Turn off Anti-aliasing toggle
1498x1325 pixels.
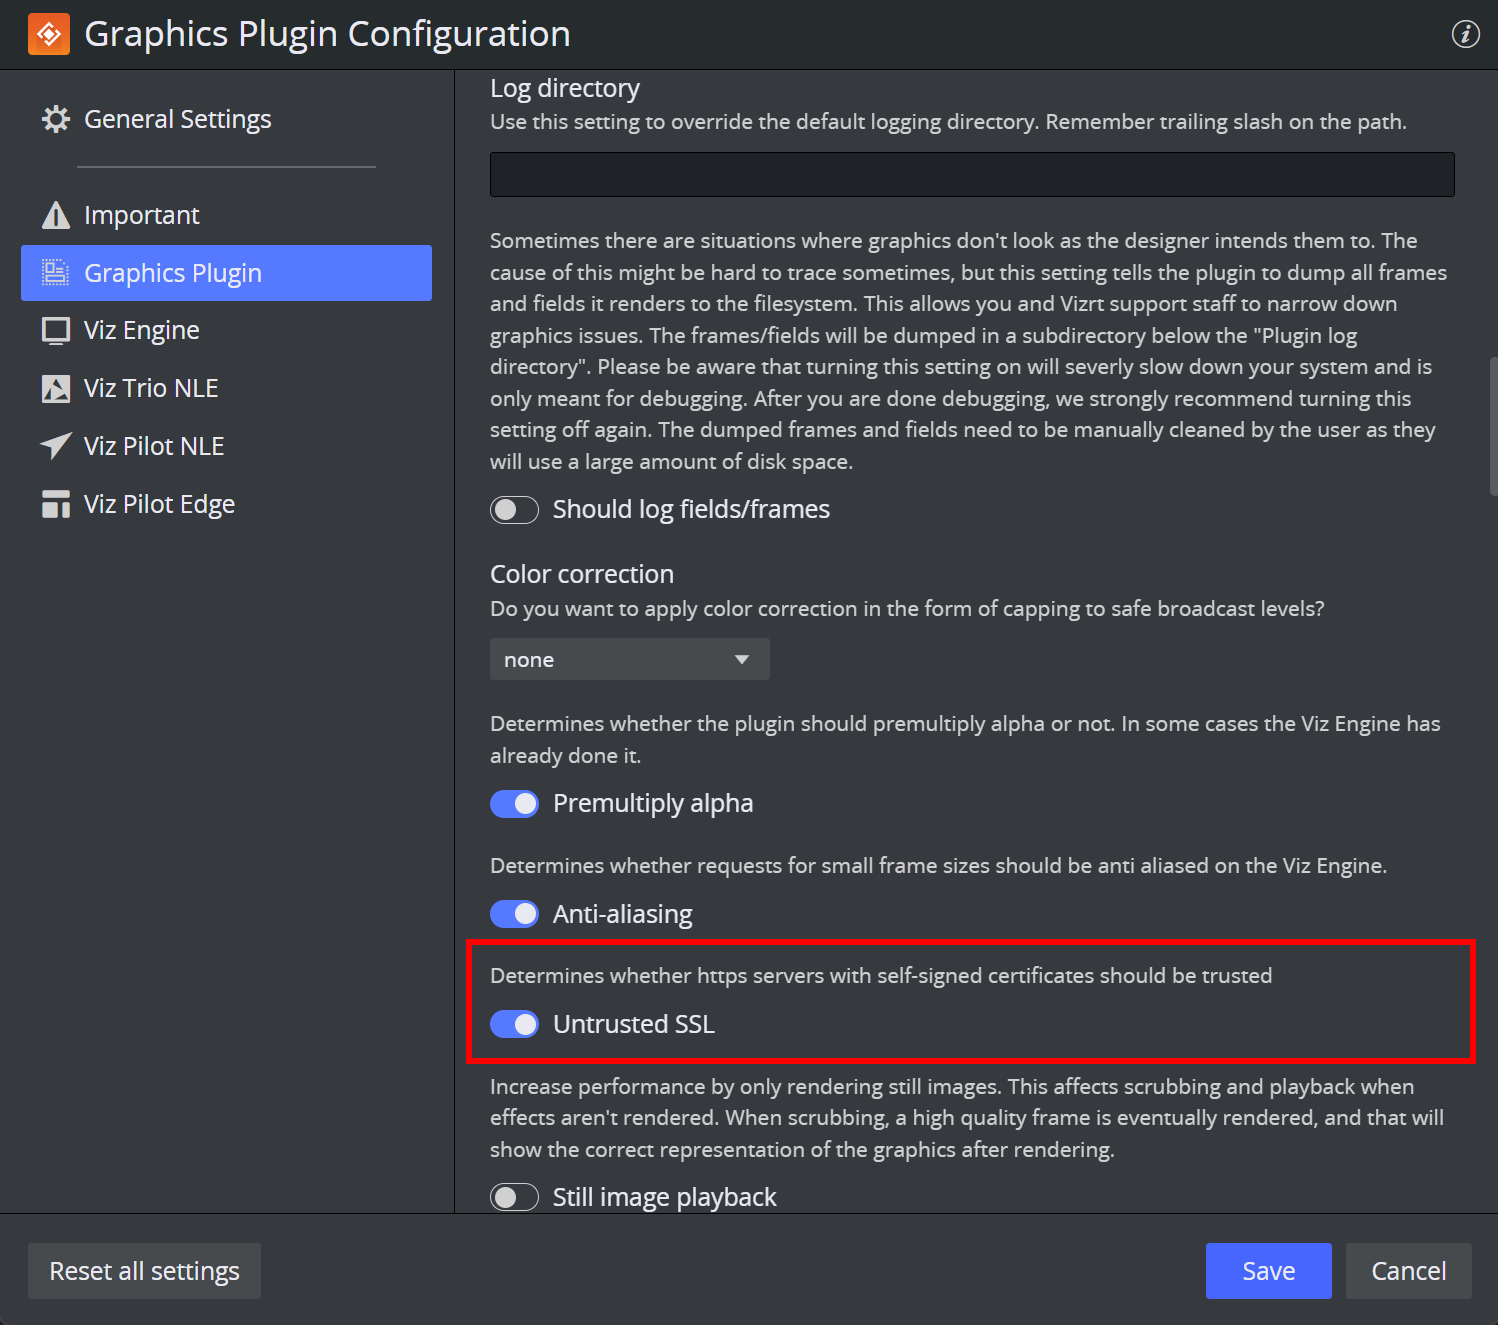click(x=514, y=914)
